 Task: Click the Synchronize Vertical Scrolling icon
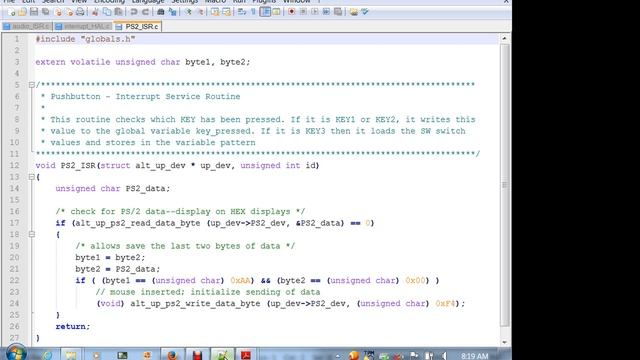(215, 12)
